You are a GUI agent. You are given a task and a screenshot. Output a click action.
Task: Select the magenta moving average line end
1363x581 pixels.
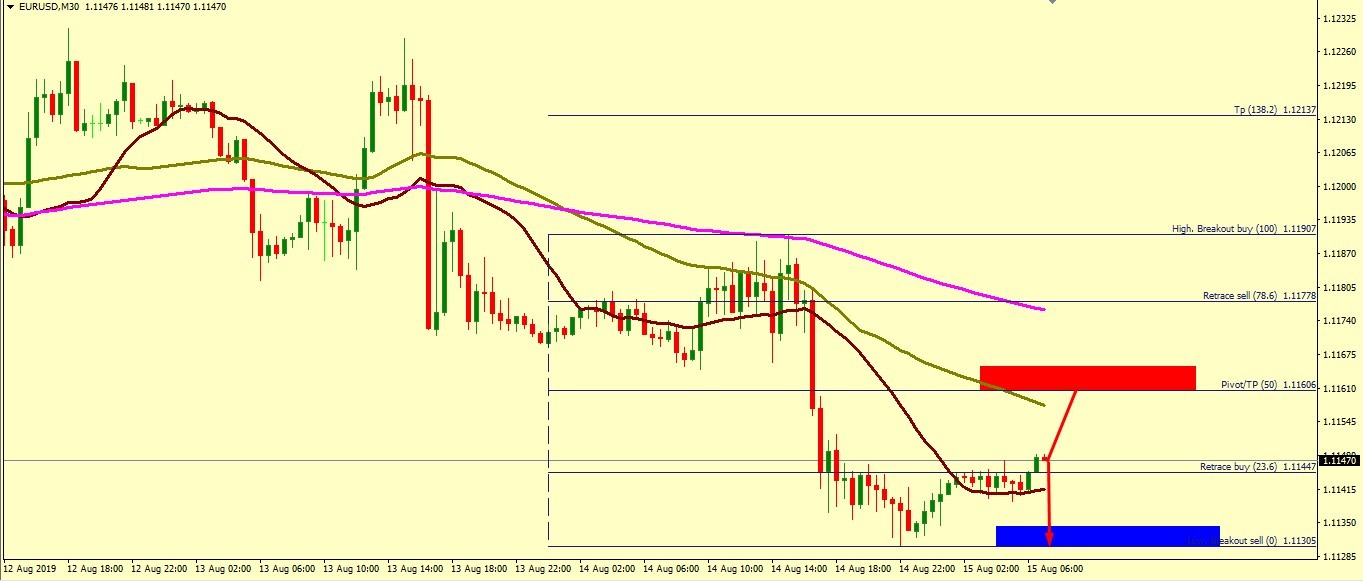click(x=1043, y=309)
